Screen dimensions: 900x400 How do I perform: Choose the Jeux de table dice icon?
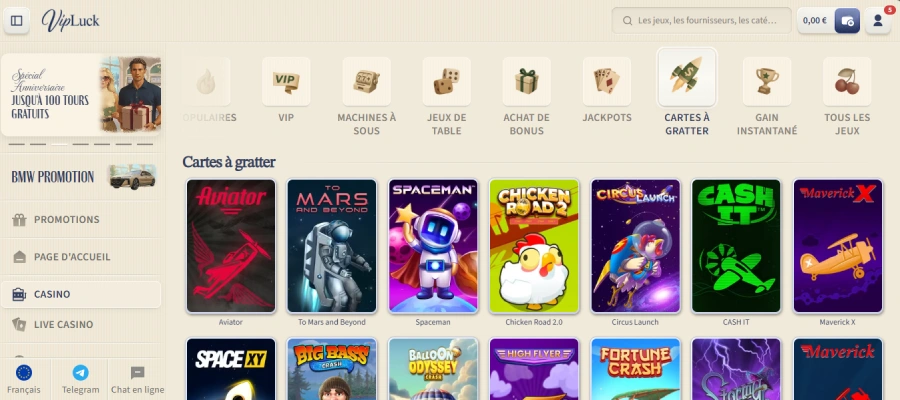click(x=447, y=81)
